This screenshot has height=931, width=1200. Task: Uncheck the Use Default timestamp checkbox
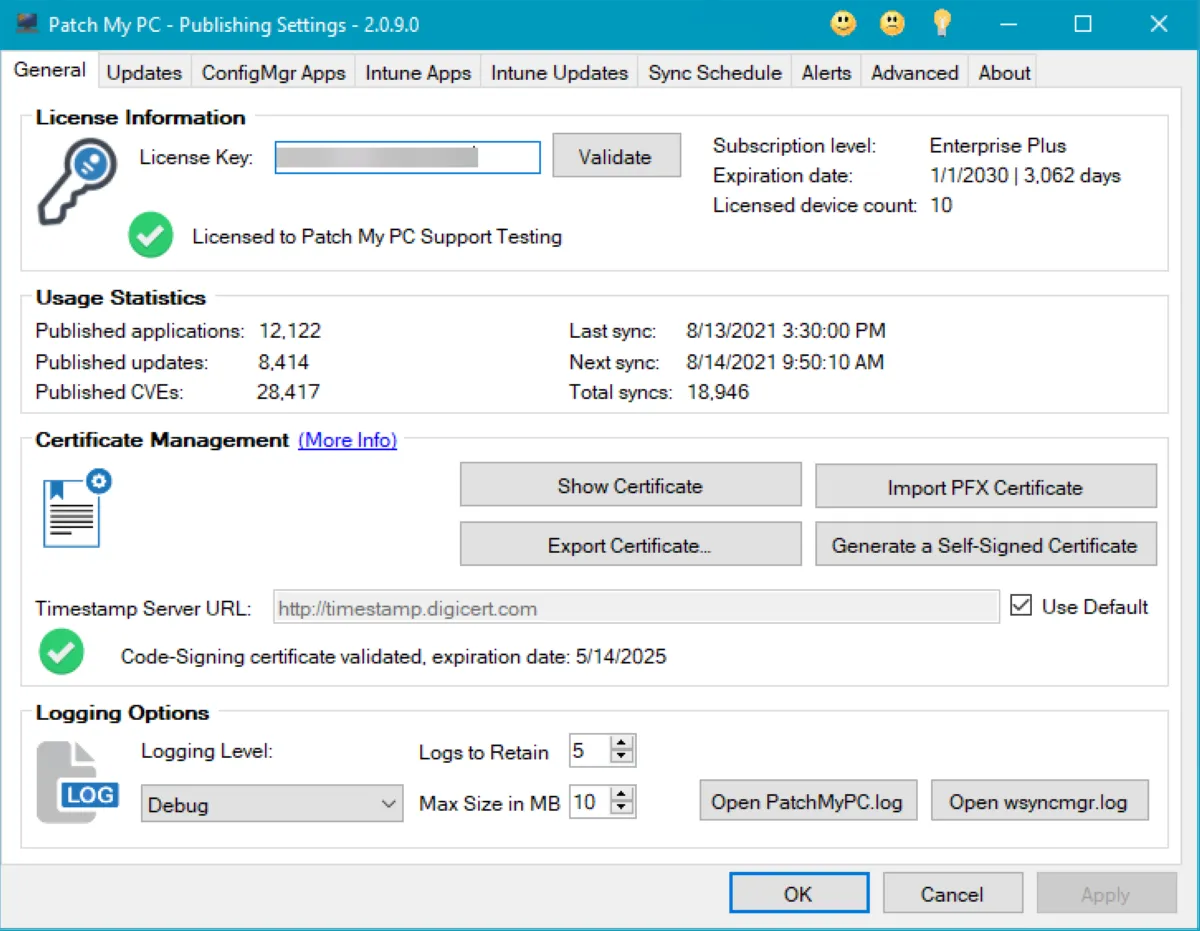(1021, 606)
